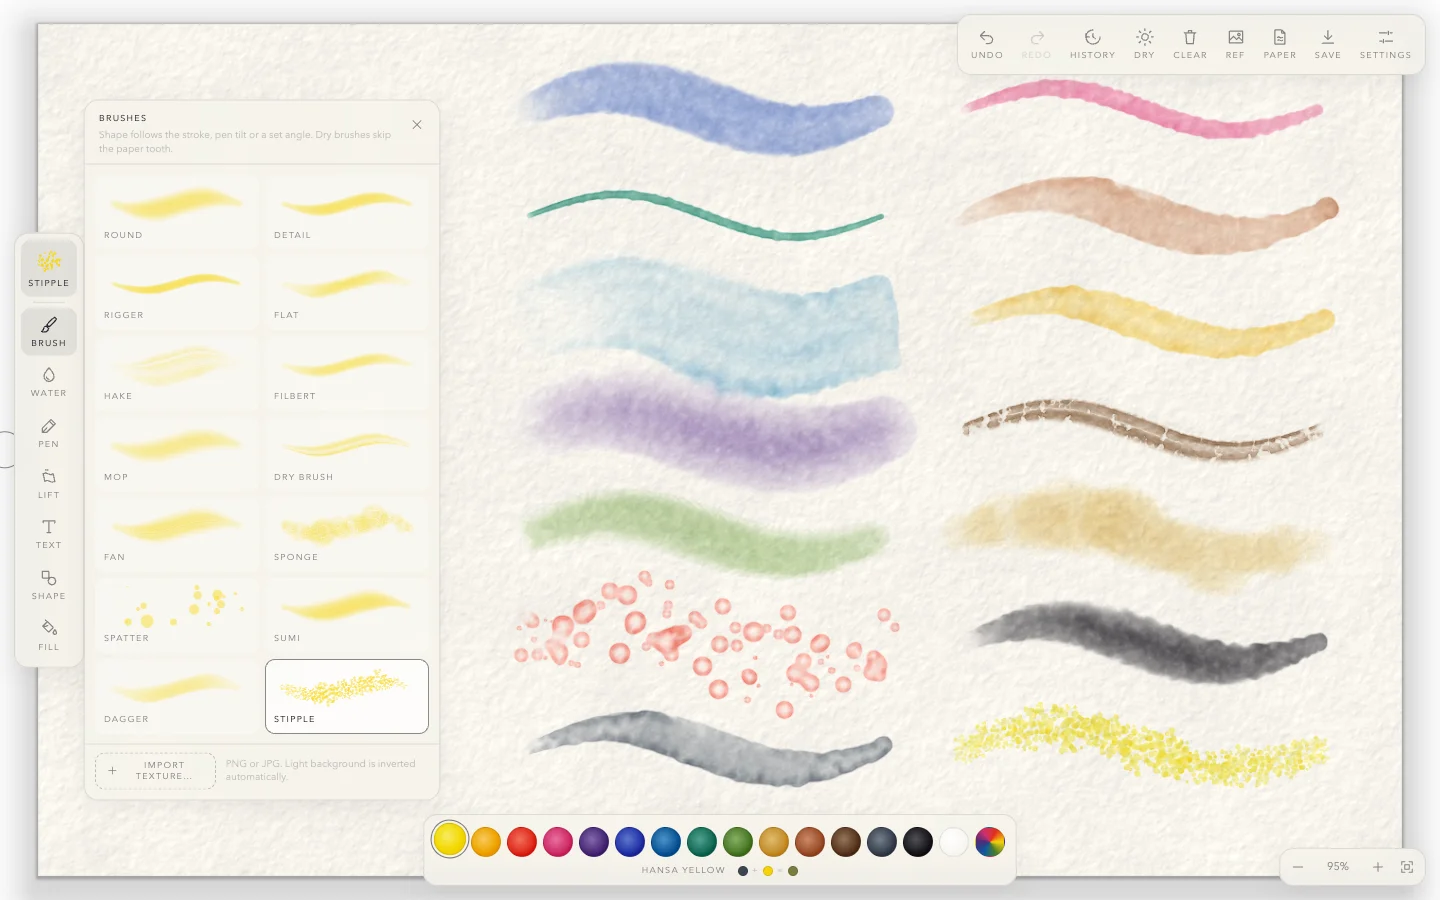Select the pink magenta swatch
This screenshot has height=900, width=1440.
point(558,842)
